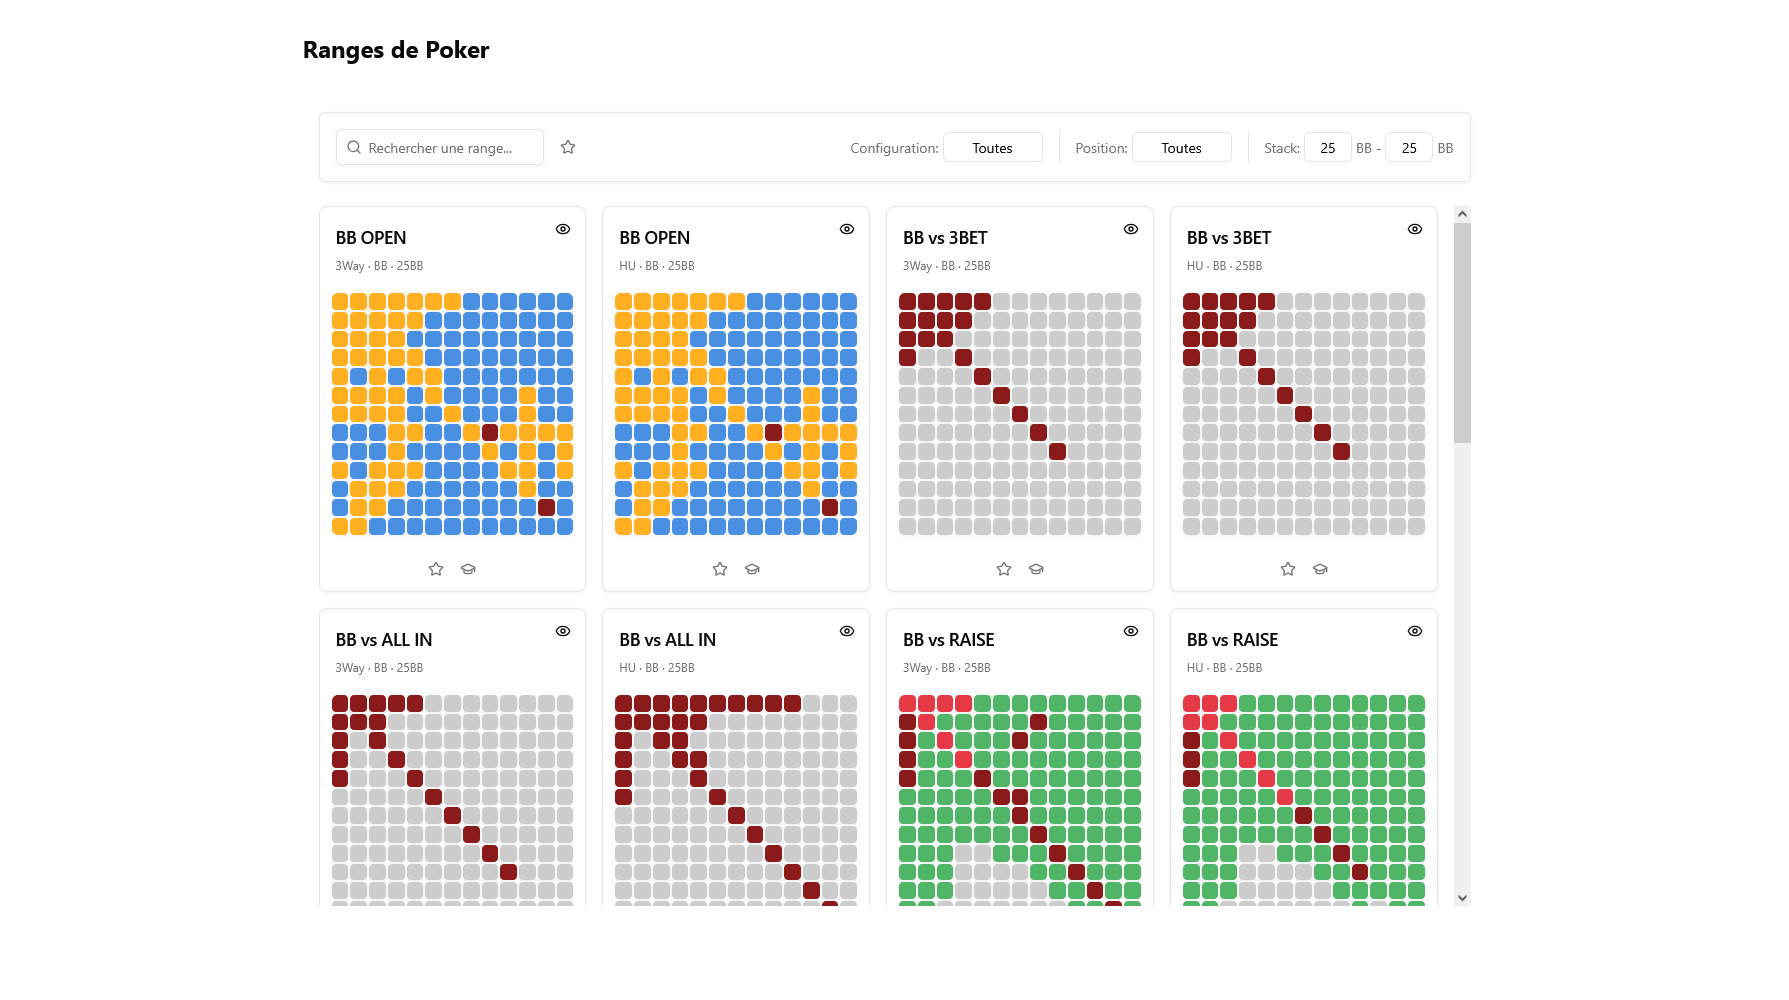Open the BB vs ALL IN 3Way title

384,640
